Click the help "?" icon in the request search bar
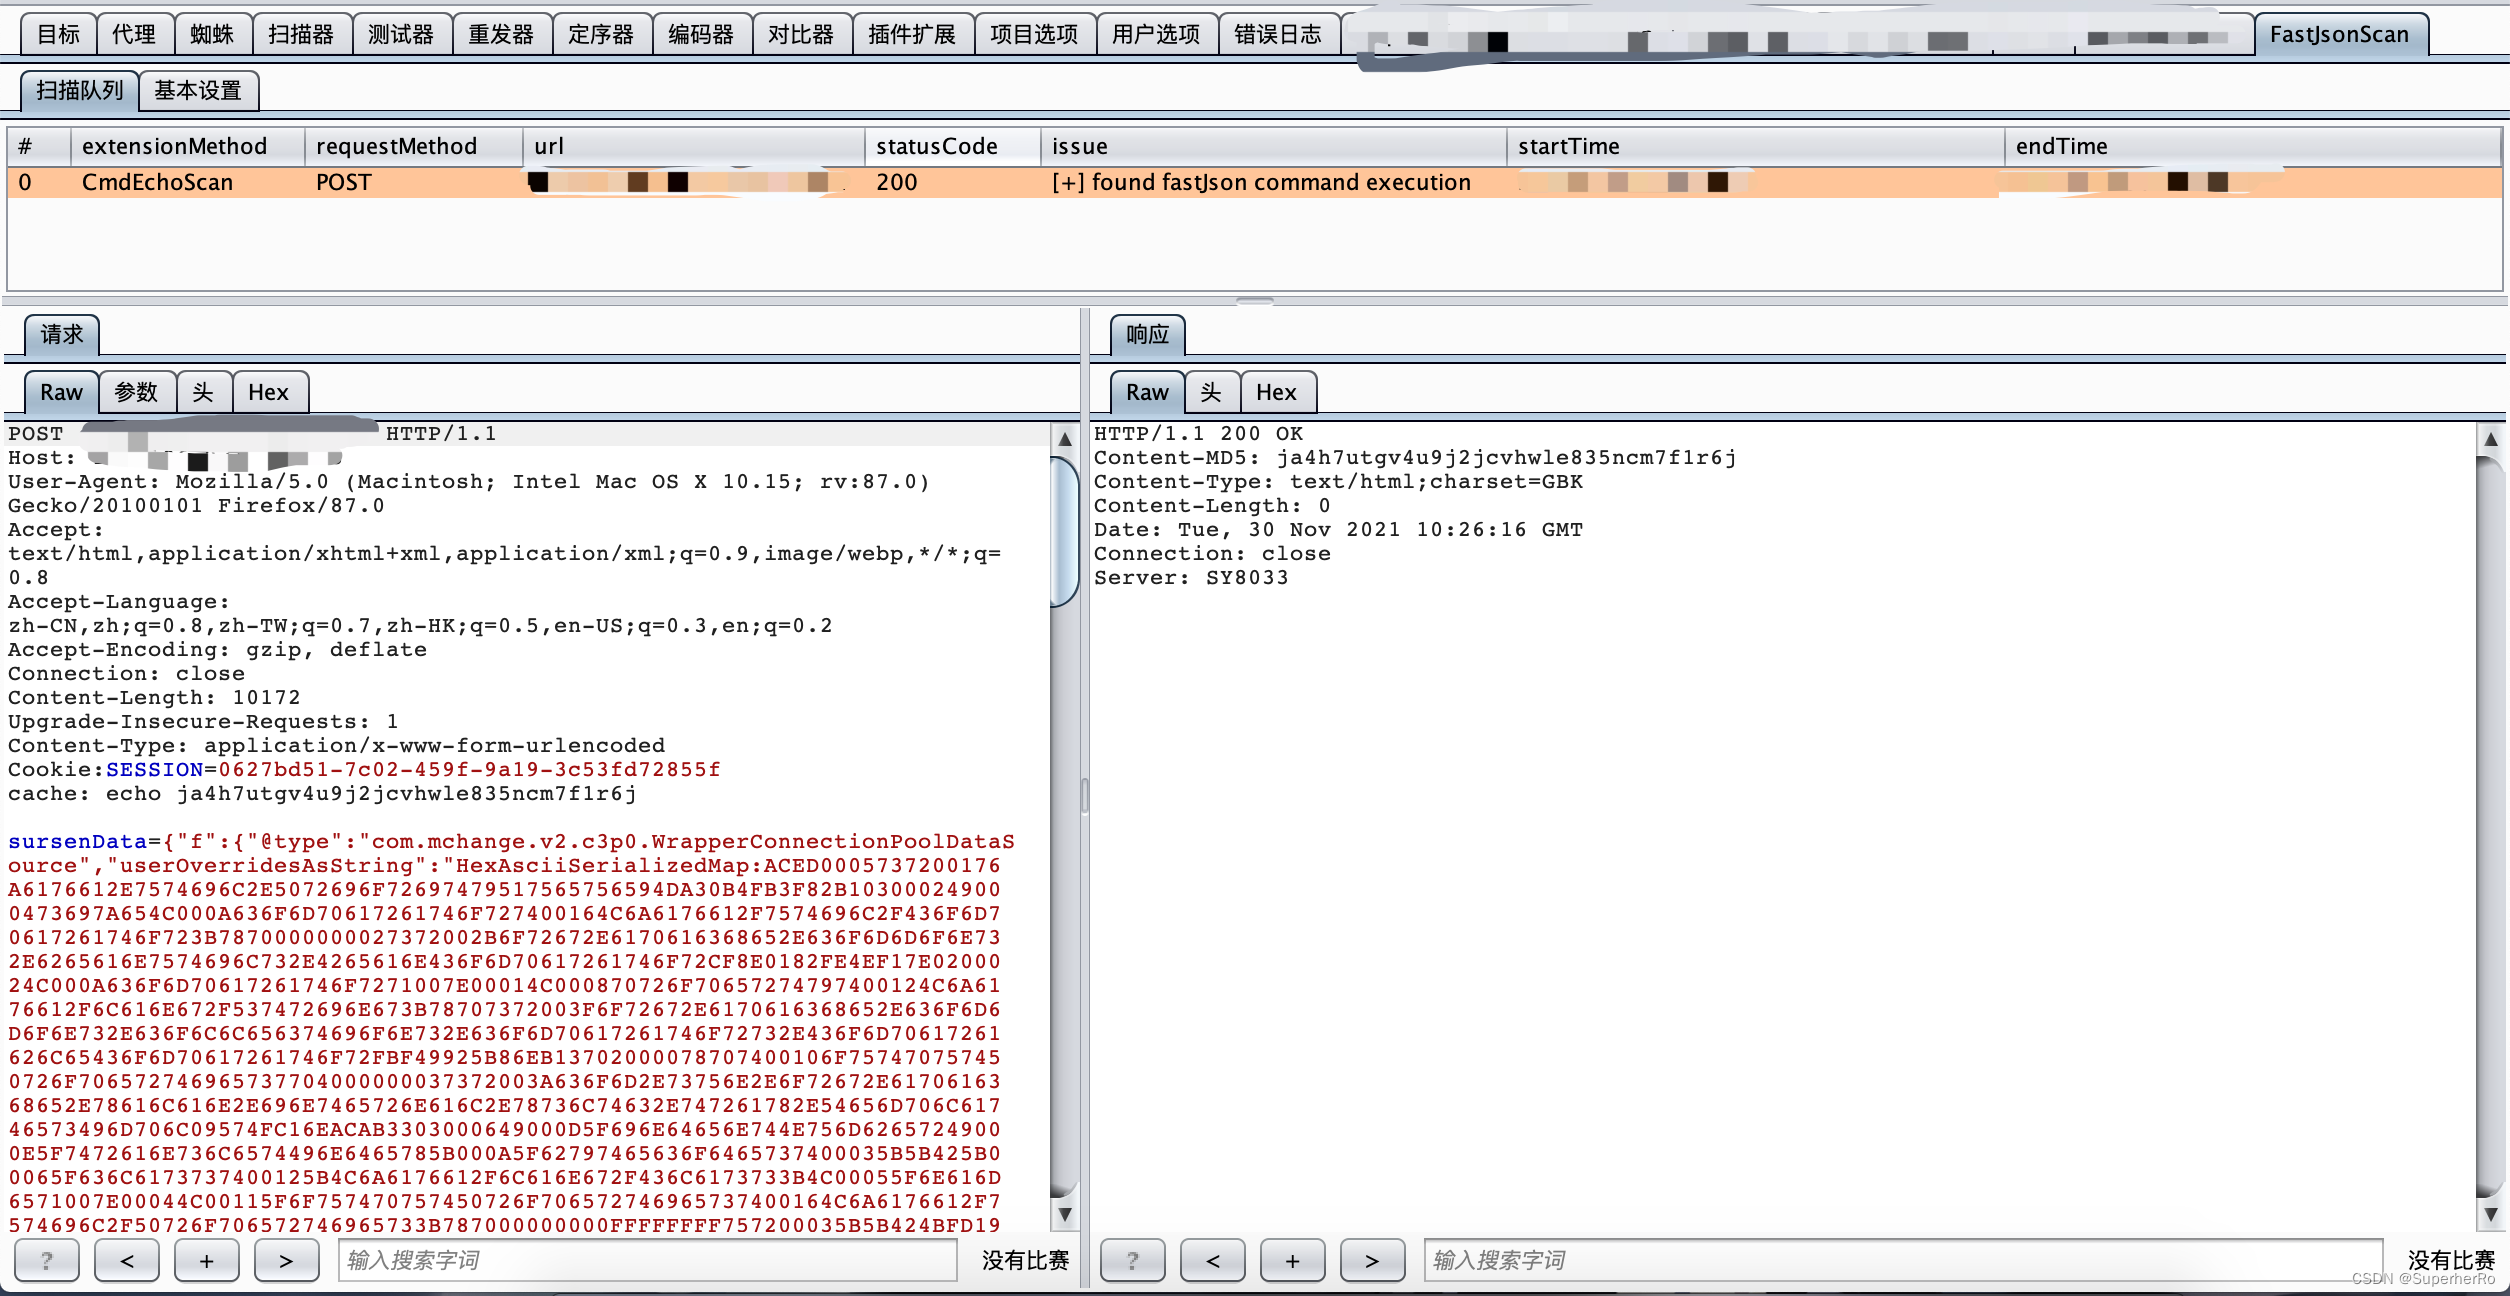The height and width of the screenshot is (1296, 2510). point(46,1260)
